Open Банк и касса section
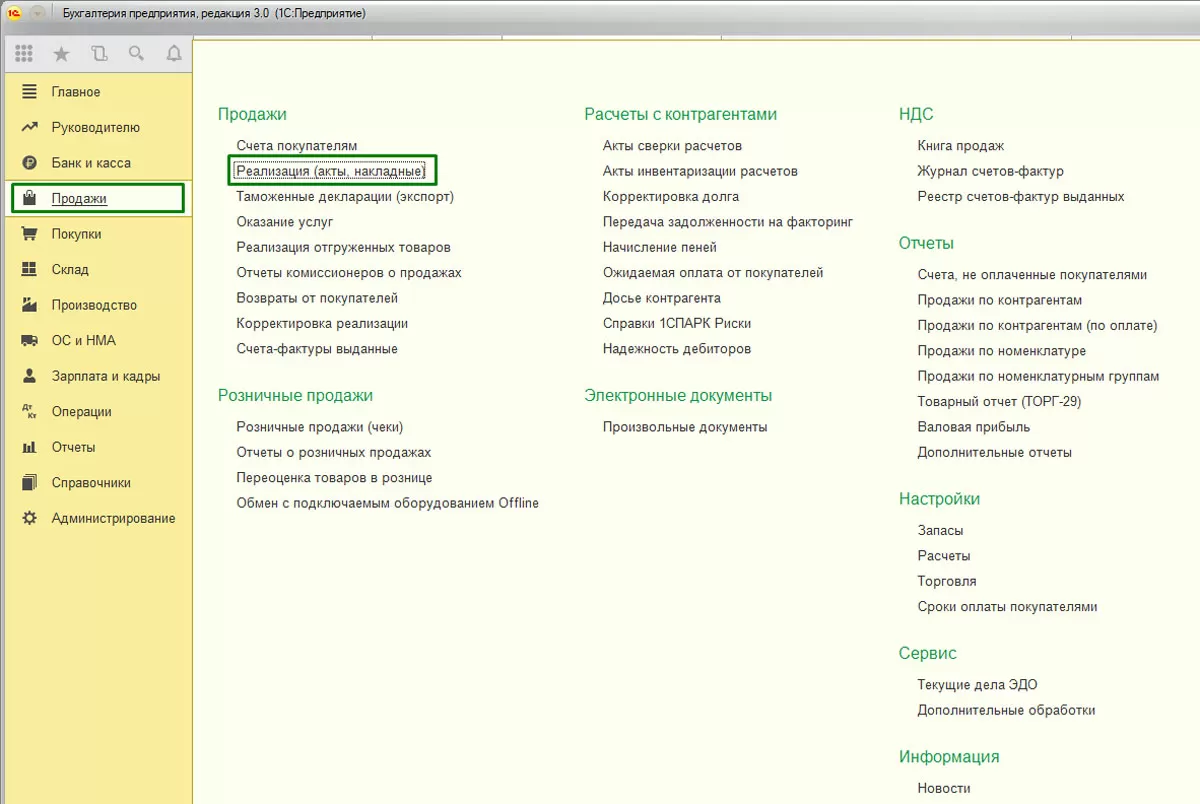The width and height of the screenshot is (1200, 804). (91, 163)
